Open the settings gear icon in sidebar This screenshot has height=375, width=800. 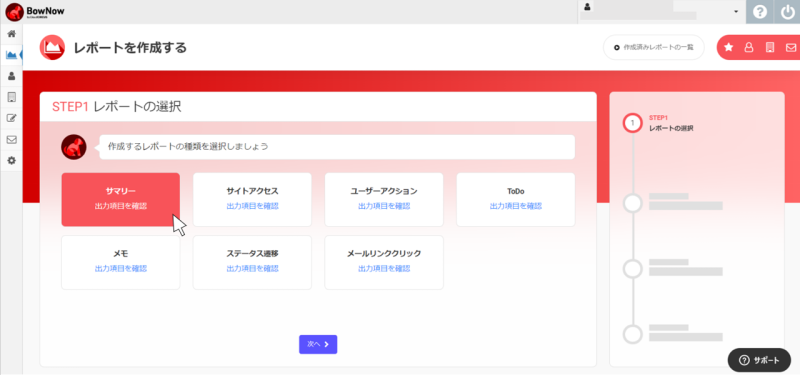(11, 160)
